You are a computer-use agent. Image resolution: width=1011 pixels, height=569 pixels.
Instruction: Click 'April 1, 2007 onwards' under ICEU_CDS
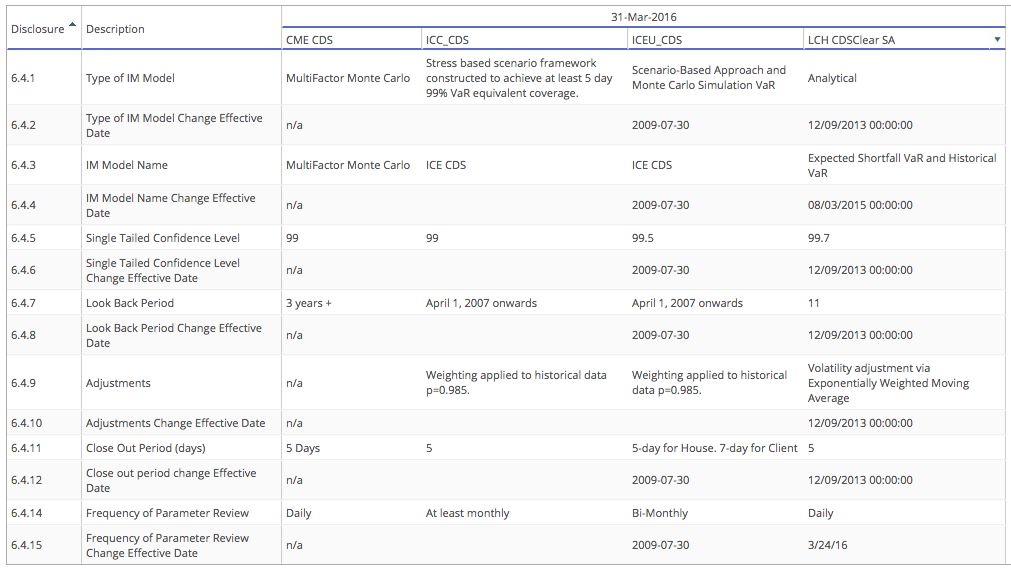(687, 303)
